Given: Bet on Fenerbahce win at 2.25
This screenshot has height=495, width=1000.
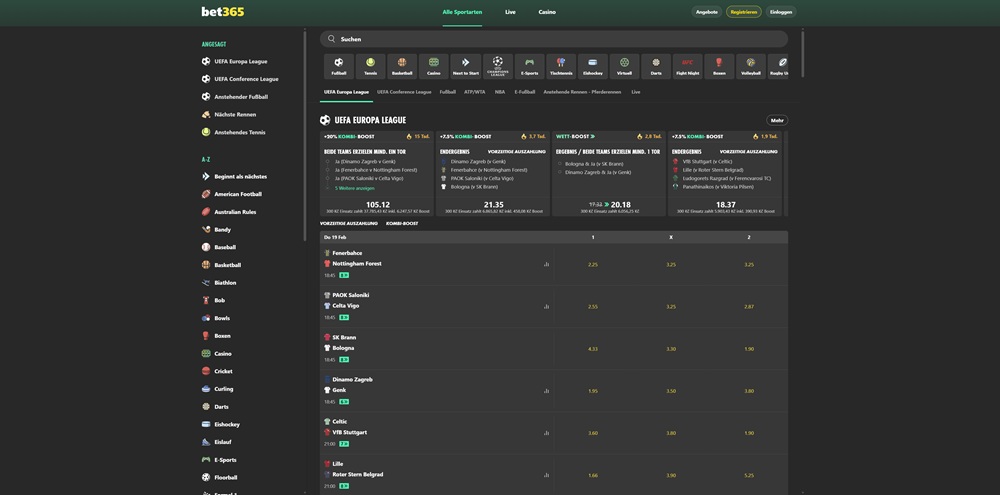Looking at the screenshot, I should coord(592,264).
